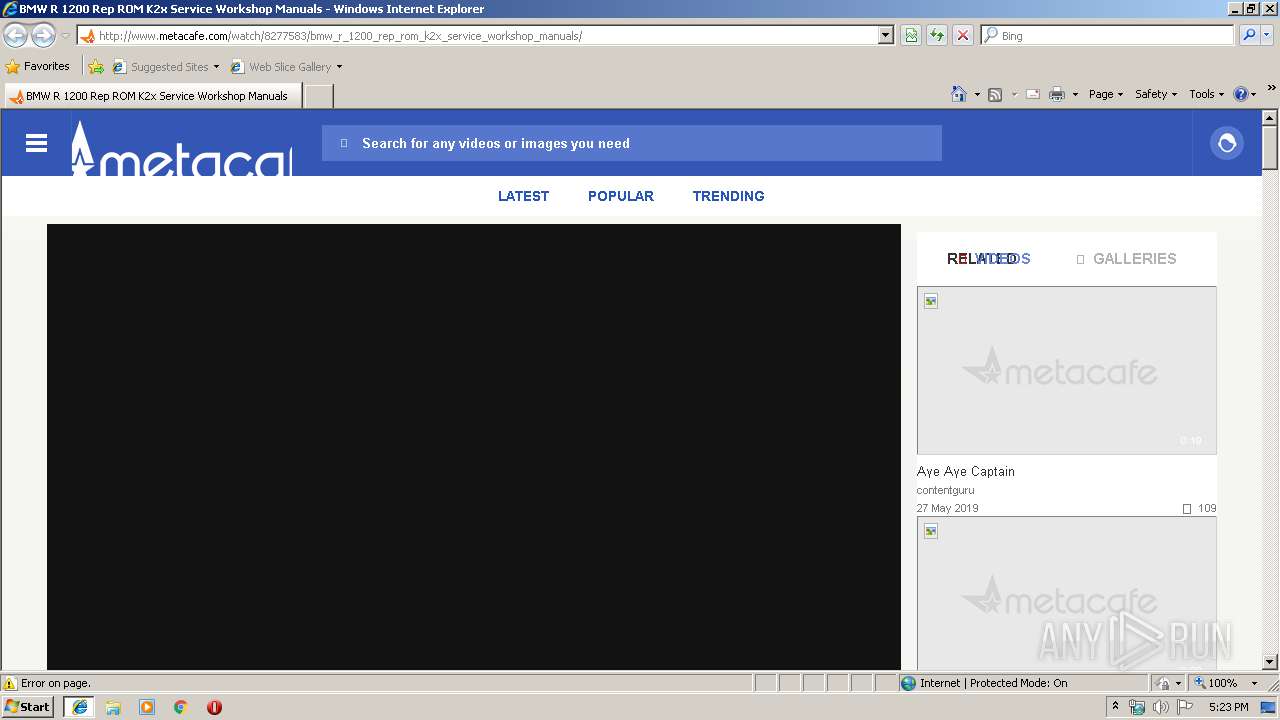The width and height of the screenshot is (1280, 720).
Task: Select the BMW R 1200 Rep ROM tab
Action: (152, 96)
